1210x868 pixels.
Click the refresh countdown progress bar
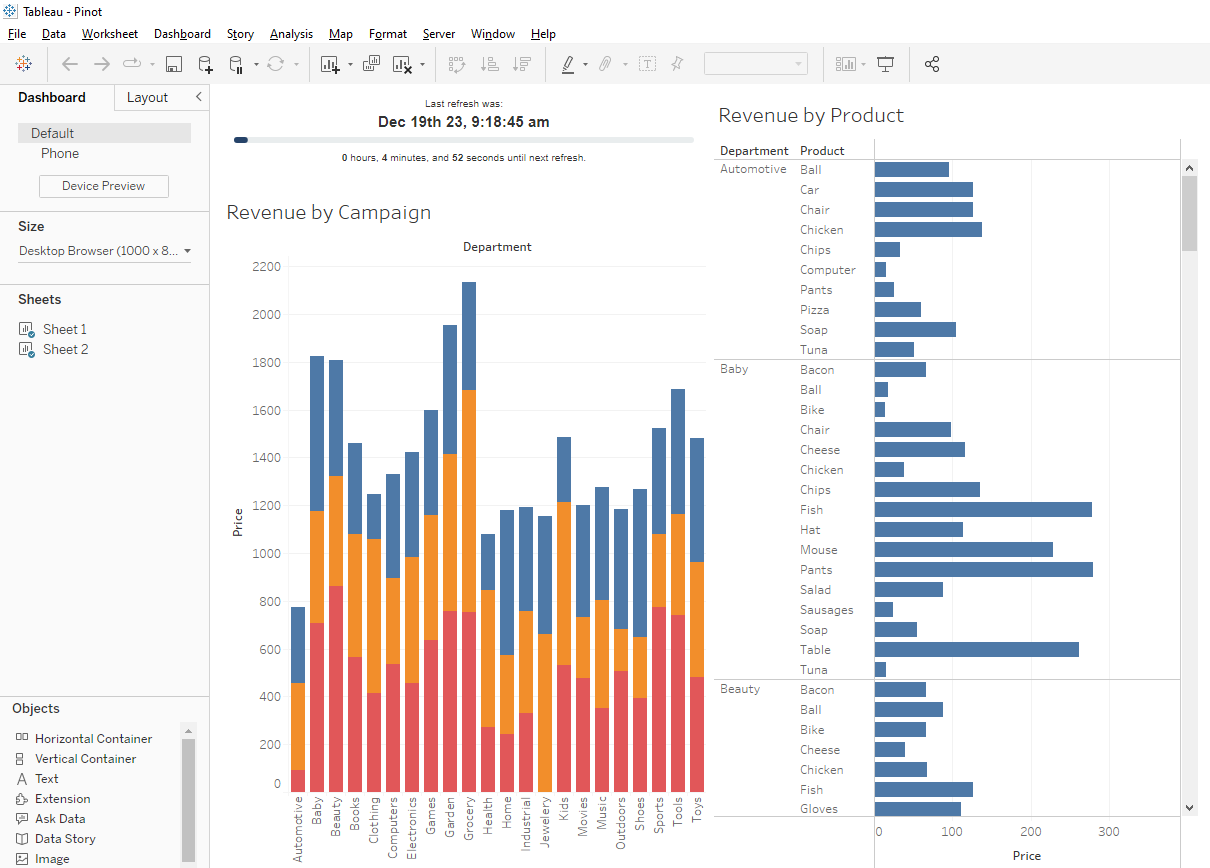click(463, 140)
